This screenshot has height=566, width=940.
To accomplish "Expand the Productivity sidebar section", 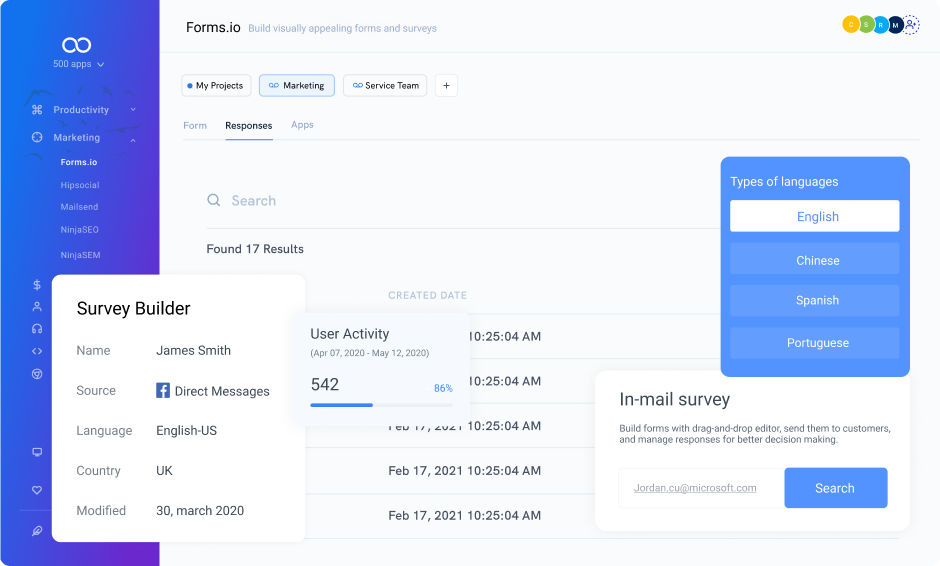I will click(x=83, y=110).
